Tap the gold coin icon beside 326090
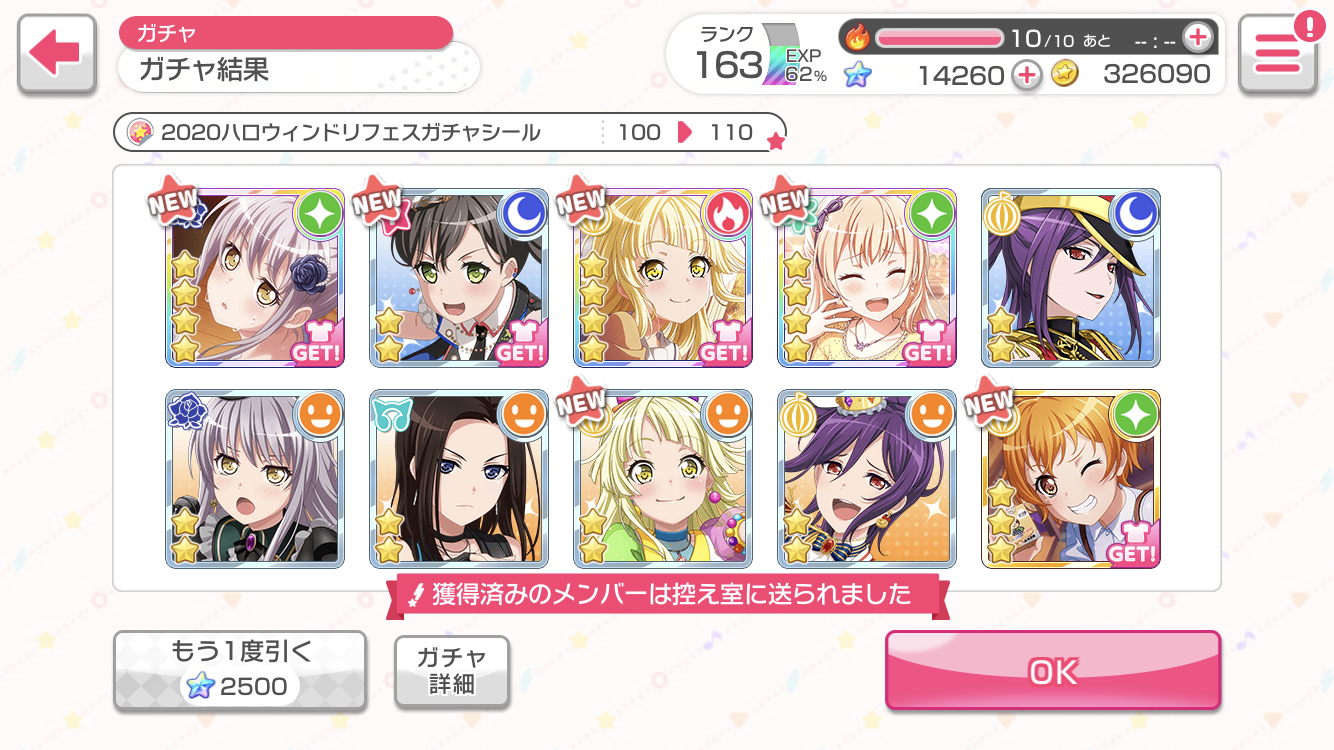This screenshot has width=1334, height=750. point(1065,74)
